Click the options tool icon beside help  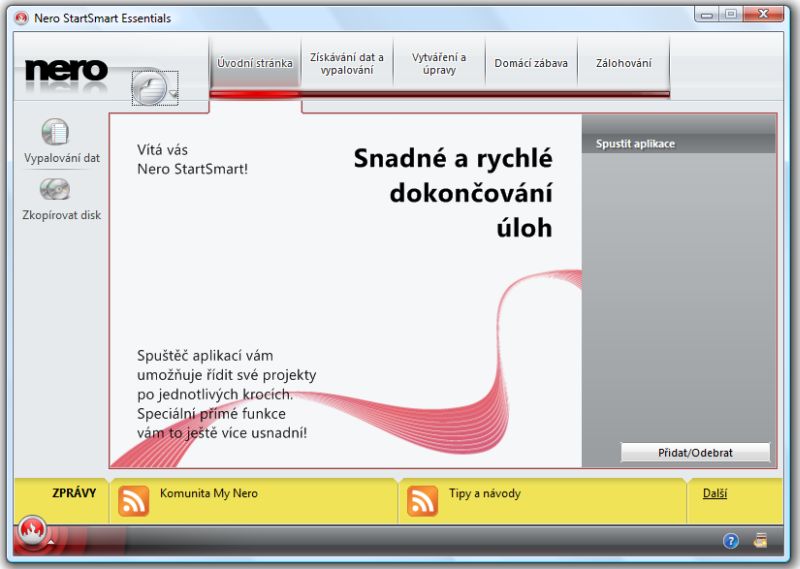(x=760, y=540)
